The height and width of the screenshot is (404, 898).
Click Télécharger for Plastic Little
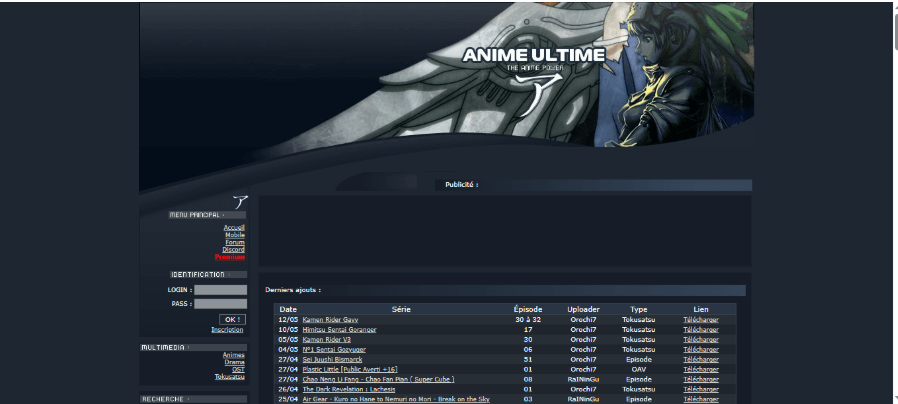click(701, 370)
